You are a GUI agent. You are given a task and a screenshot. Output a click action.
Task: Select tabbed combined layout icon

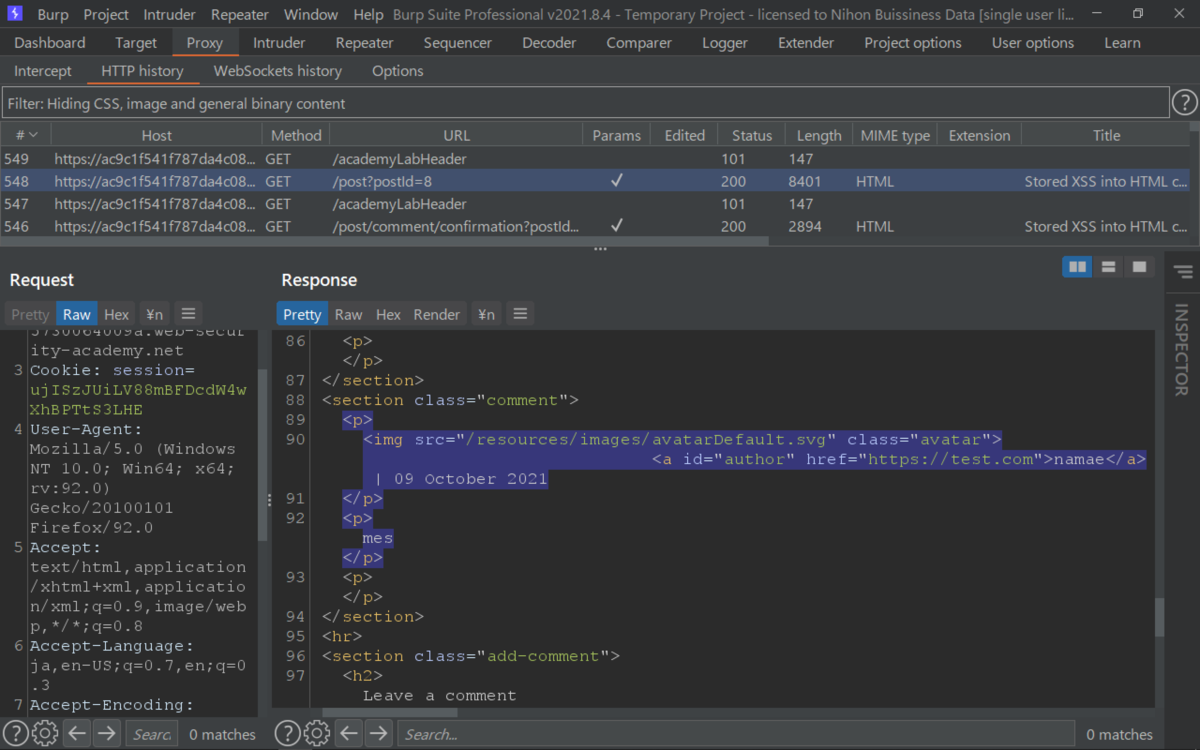pyautogui.click(x=1139, y=267)
